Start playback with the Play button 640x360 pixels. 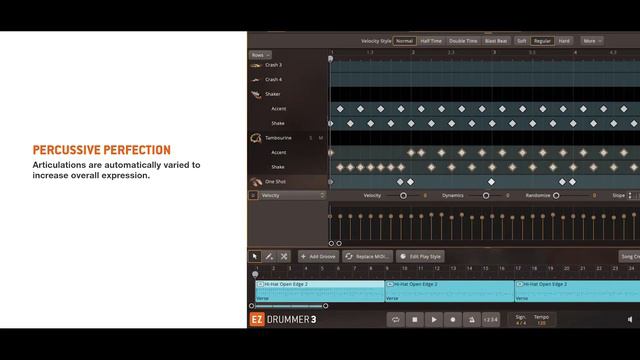[434, 320]
